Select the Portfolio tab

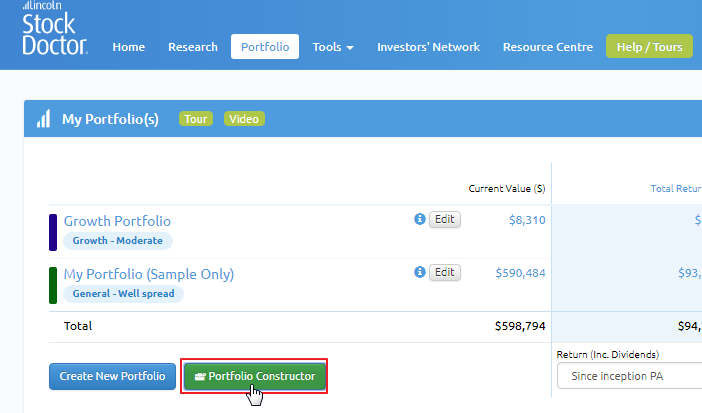click(x=265, y=47)
